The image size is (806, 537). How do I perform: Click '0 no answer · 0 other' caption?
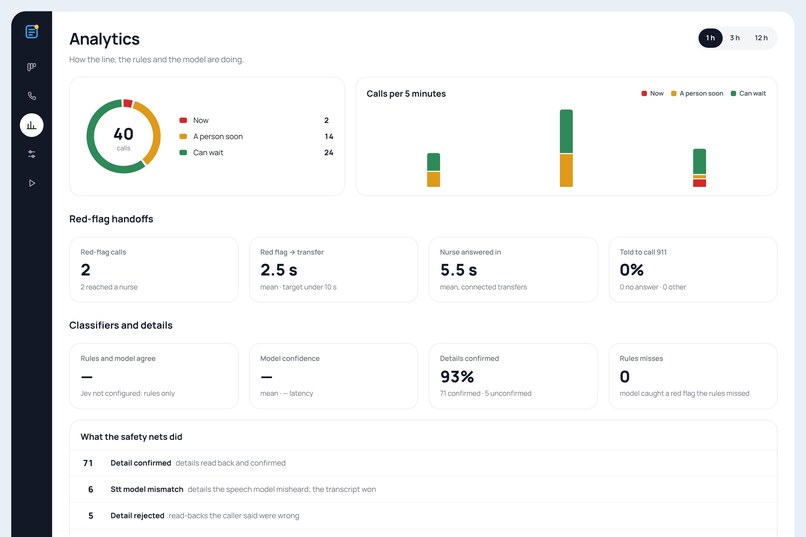[652, 287]
